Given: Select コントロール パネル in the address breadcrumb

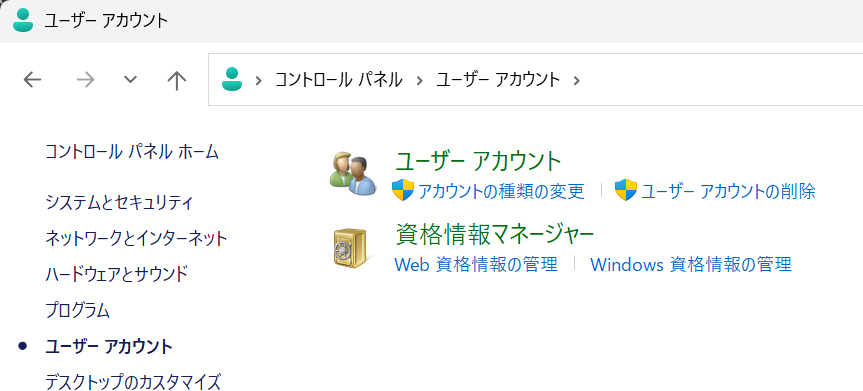Looking at the screenshot, I should pyautogui.click(x=338, y=80).
